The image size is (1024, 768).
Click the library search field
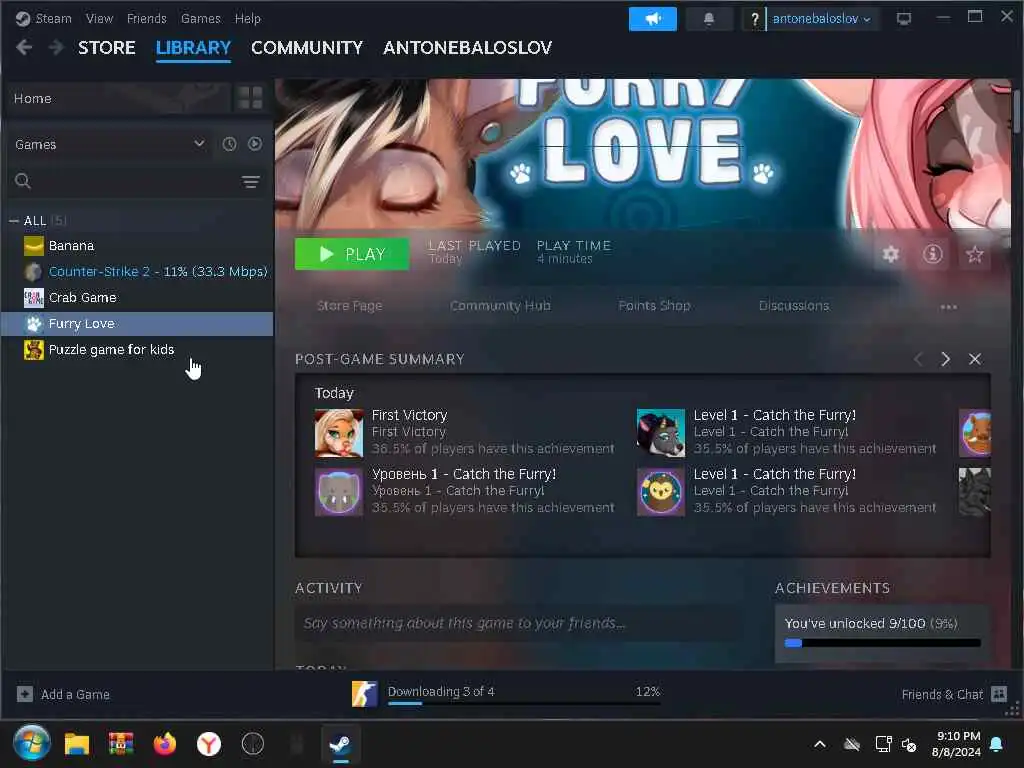coord(136,182)
